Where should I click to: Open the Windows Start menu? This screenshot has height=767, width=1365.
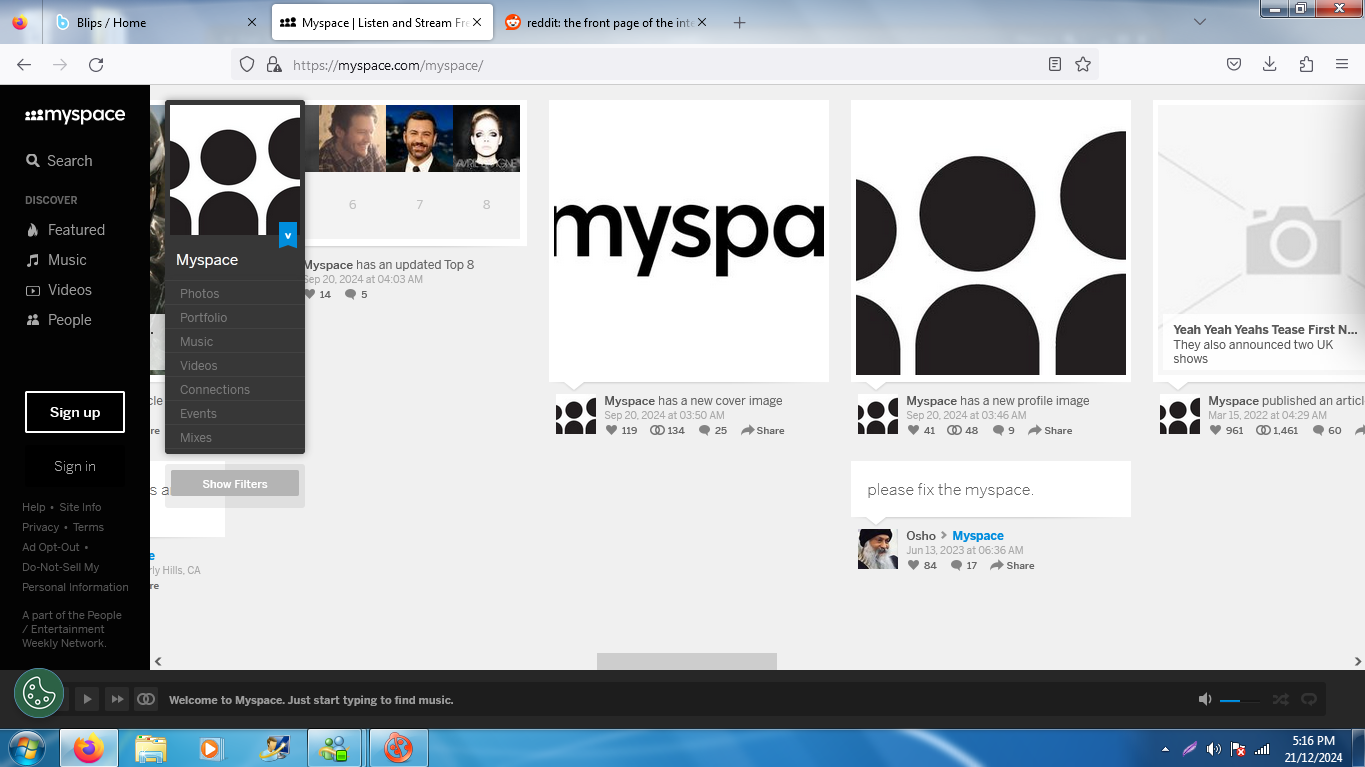[x=26, y=747]
